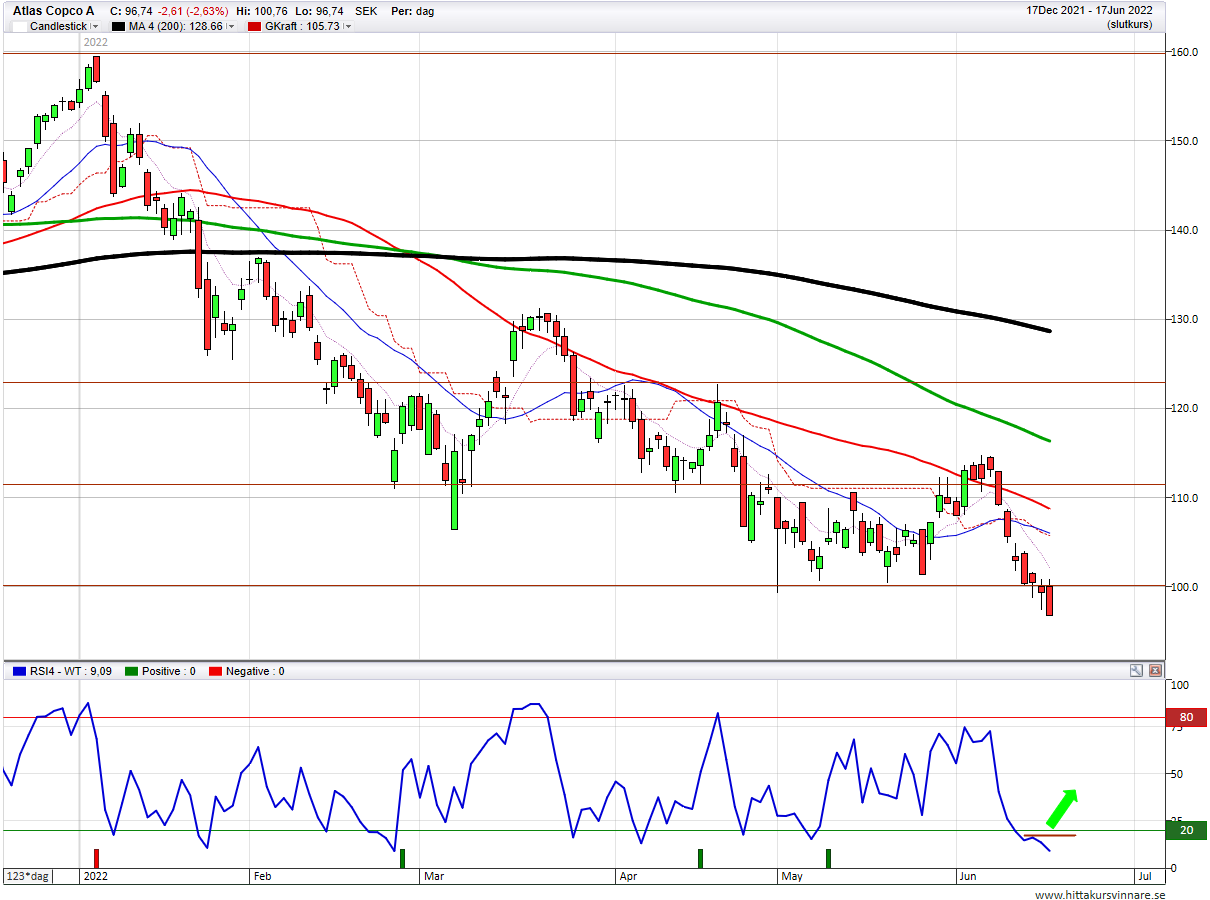Click the MA 4 (200): 128.66 label
Viewport: 1210px width, 900px height.
click(177, 27)
